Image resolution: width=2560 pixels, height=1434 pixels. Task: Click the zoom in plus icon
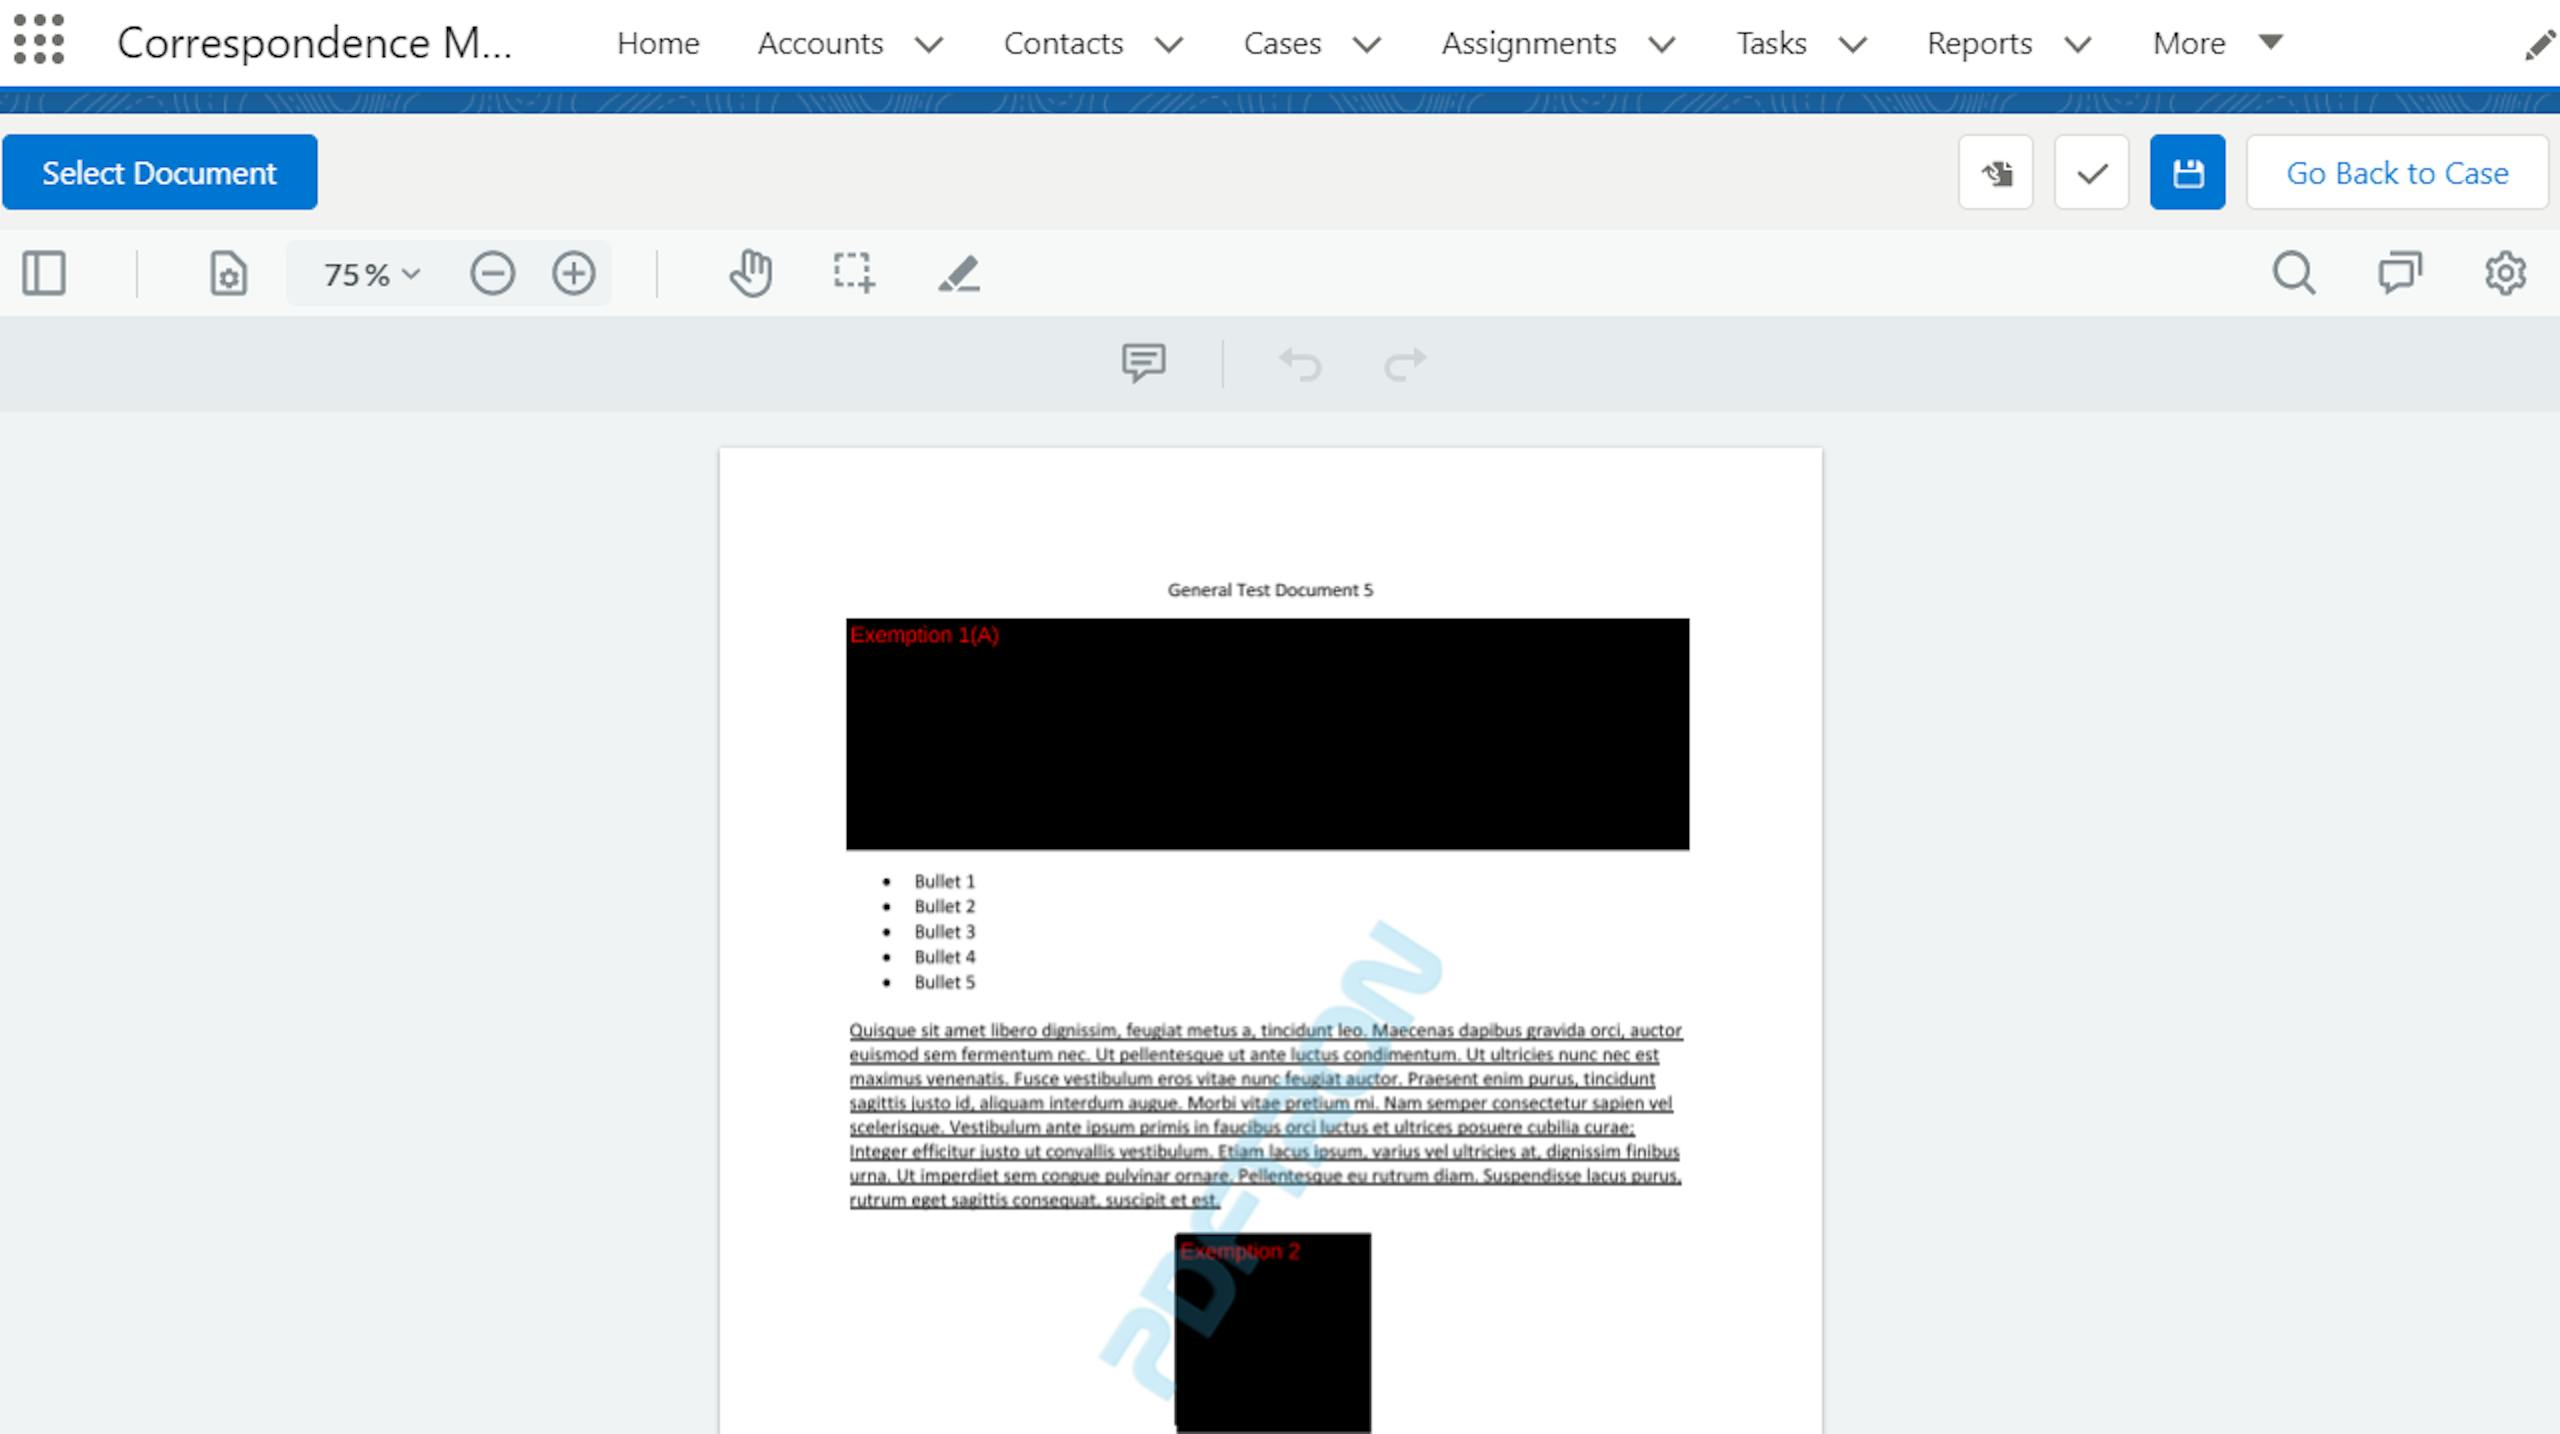(574, 273)
